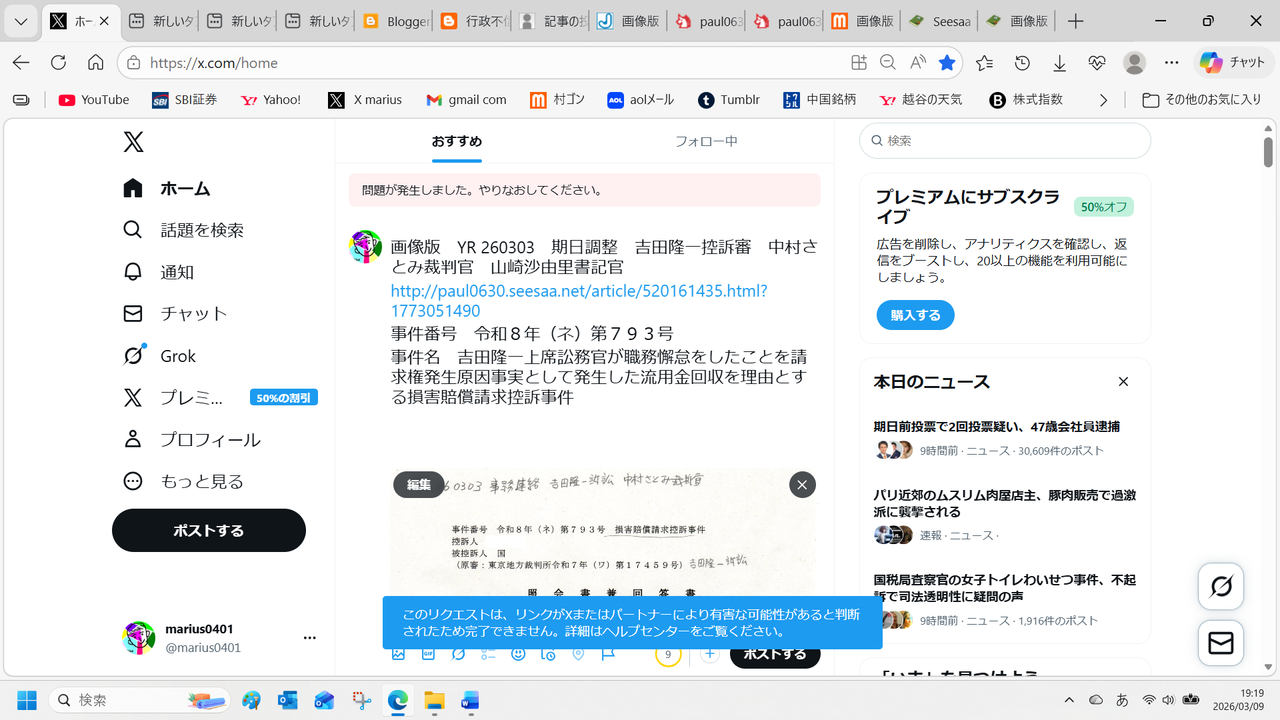Switch to フォロー中 timeline tab
The width and height of the screenshot is (1280, 720).
click(x=706, y=141)
